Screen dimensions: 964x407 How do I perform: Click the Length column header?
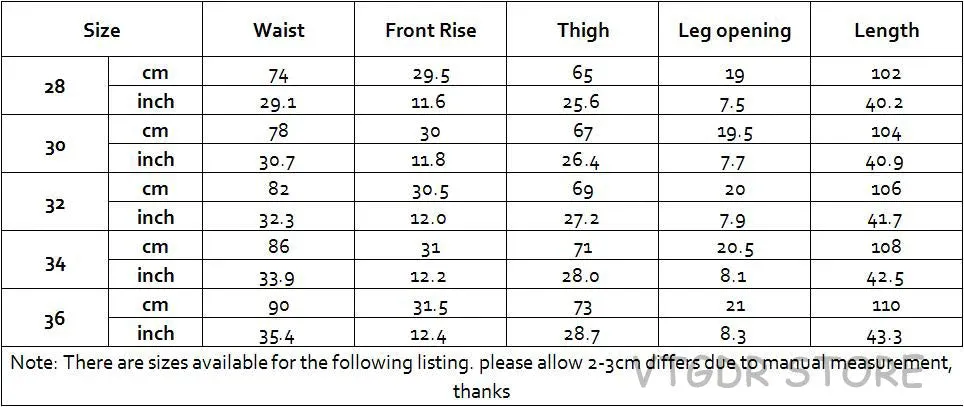tap(886, 30)
